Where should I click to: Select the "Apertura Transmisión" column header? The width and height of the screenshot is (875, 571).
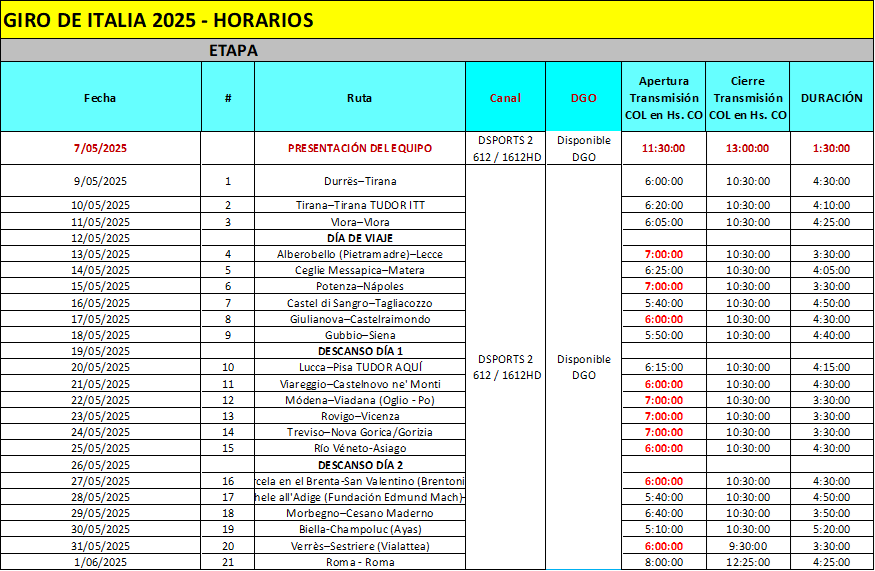pyautogui.click(x=662, y=98)
